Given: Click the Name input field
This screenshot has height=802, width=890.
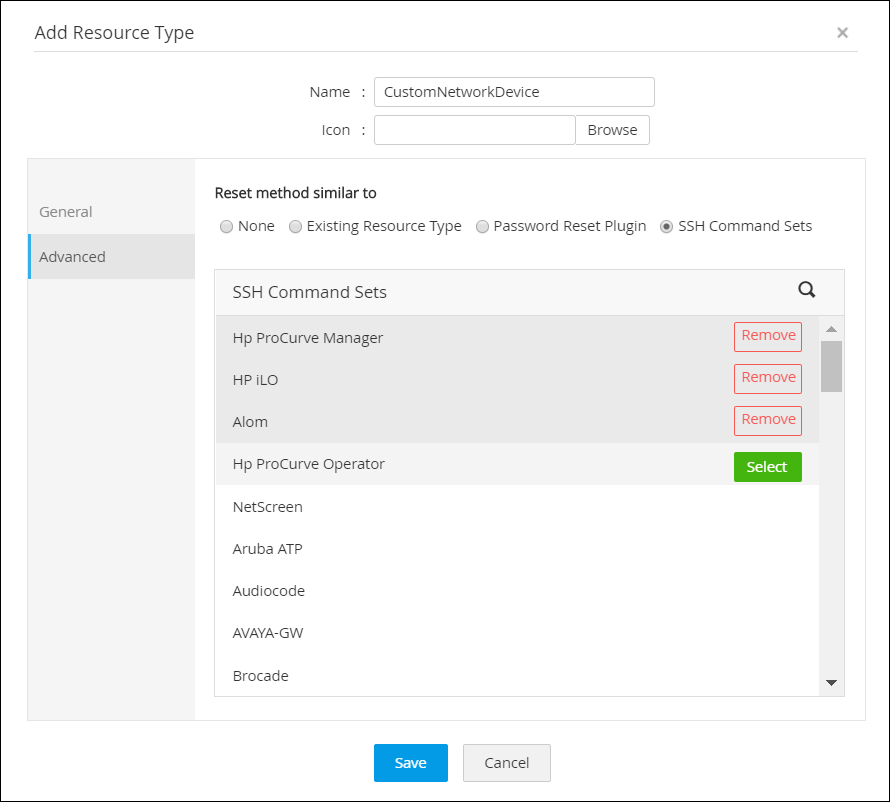Looking at the screenshot, I should point(513,92).
